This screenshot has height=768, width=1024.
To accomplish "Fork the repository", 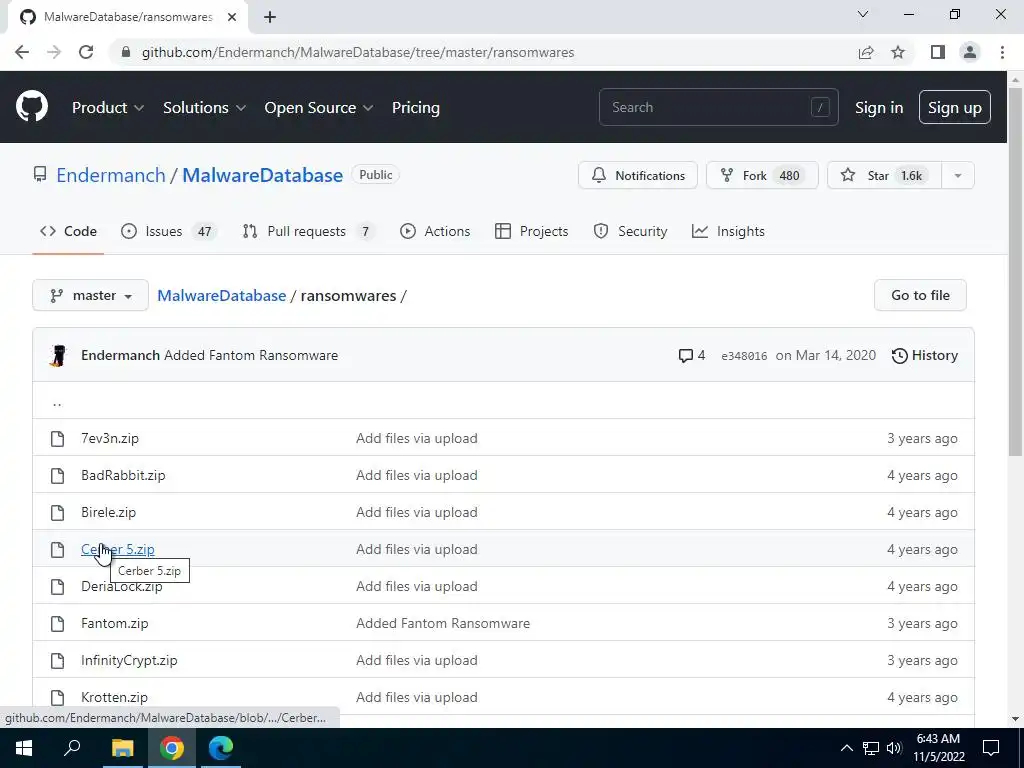I will tap(762, 175).
